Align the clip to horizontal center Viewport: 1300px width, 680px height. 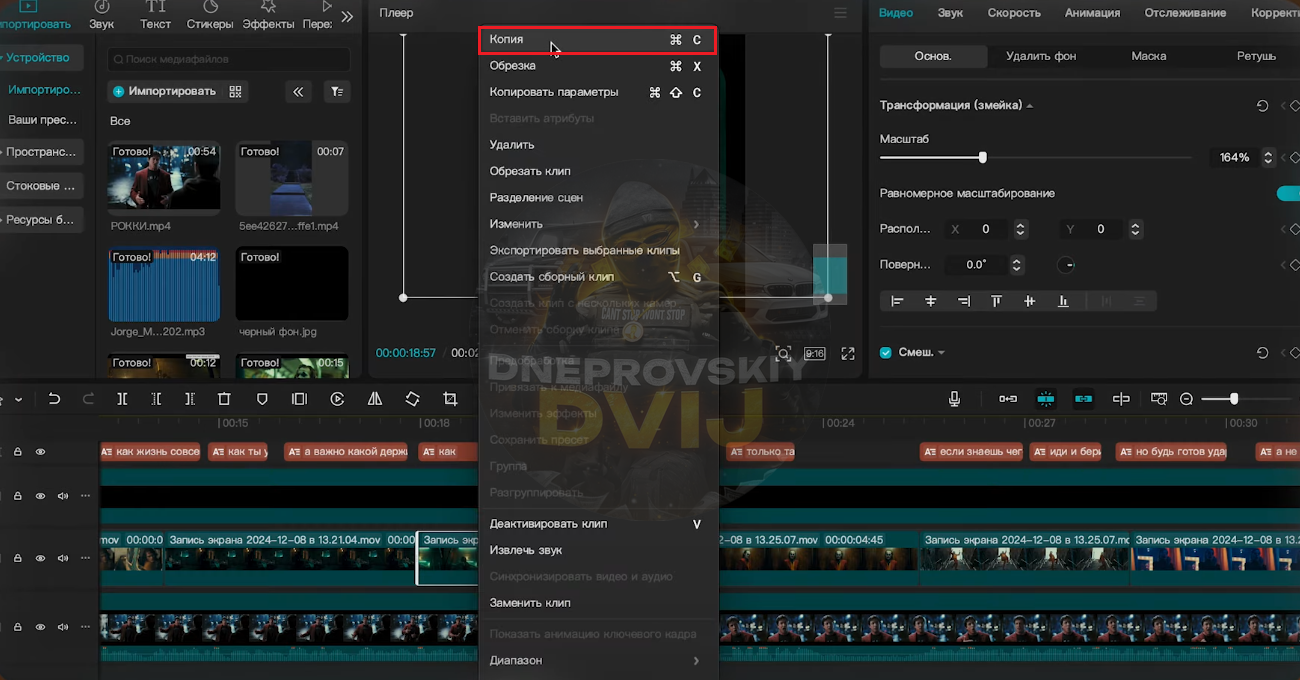click(930, 301)
